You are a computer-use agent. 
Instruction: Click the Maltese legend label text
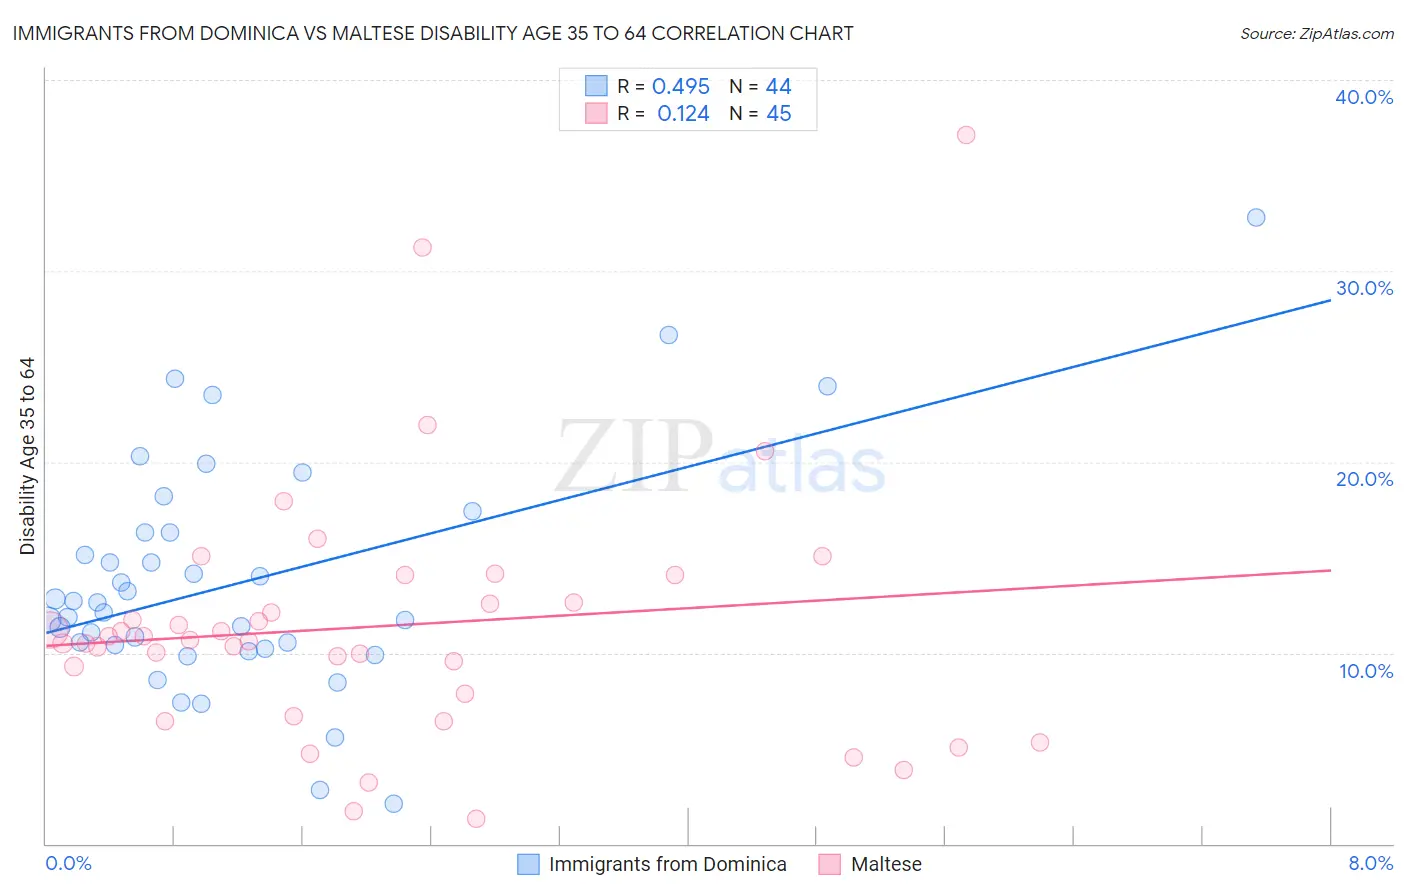click(886, 864)
